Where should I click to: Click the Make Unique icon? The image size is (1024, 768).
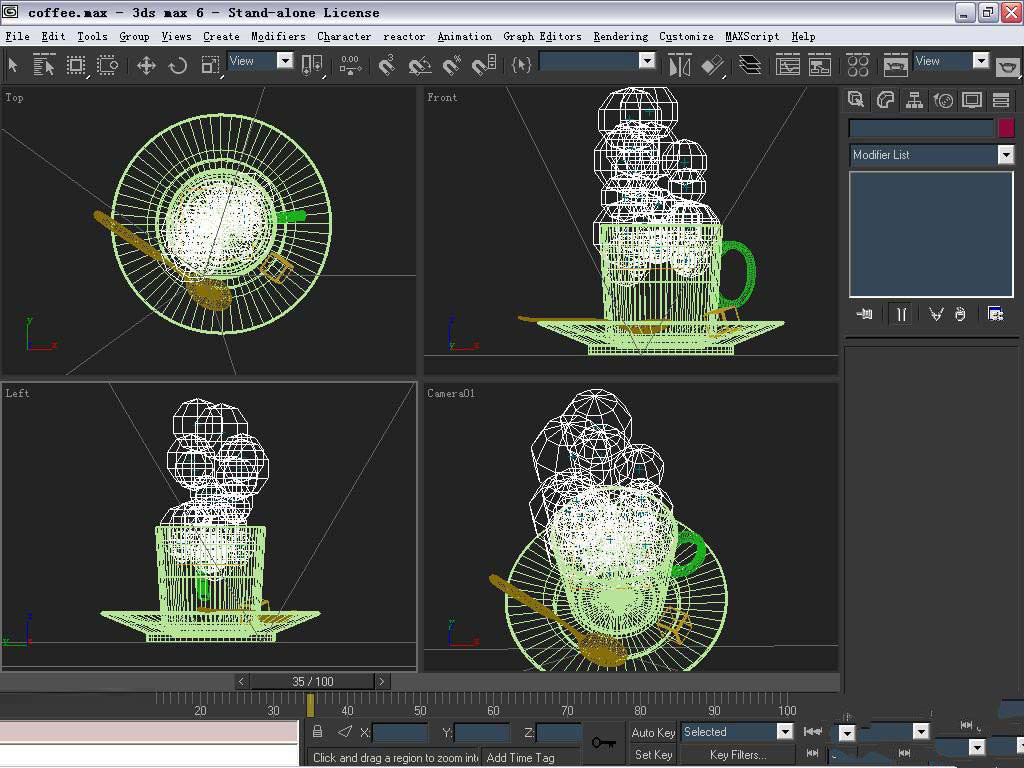[x=936, y=314]
